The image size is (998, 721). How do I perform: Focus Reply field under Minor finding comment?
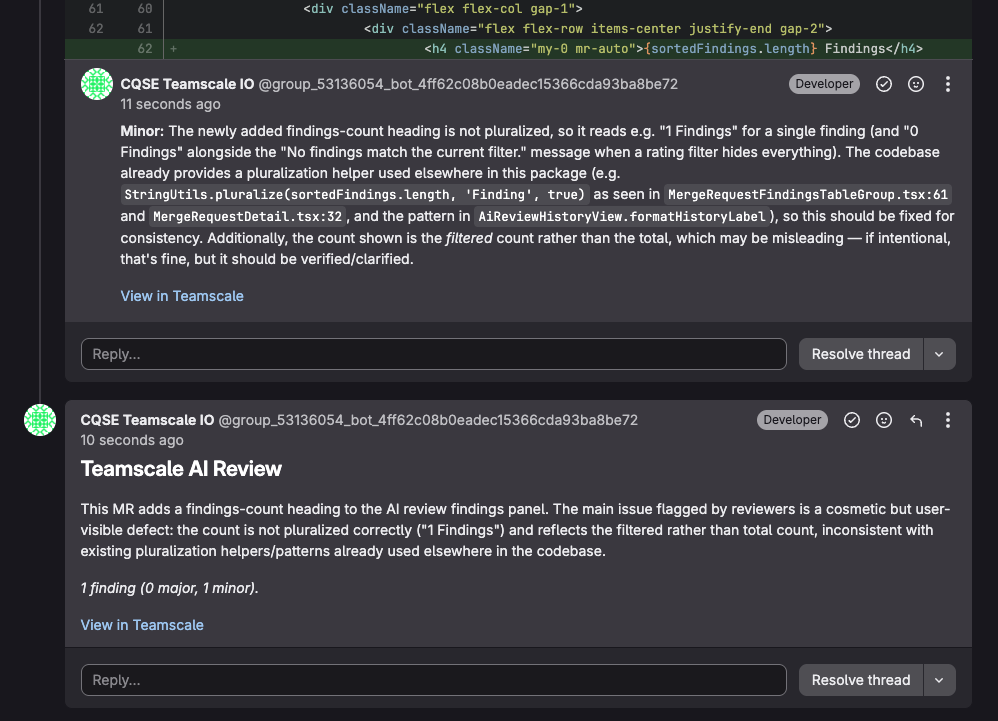coord(433,354)
